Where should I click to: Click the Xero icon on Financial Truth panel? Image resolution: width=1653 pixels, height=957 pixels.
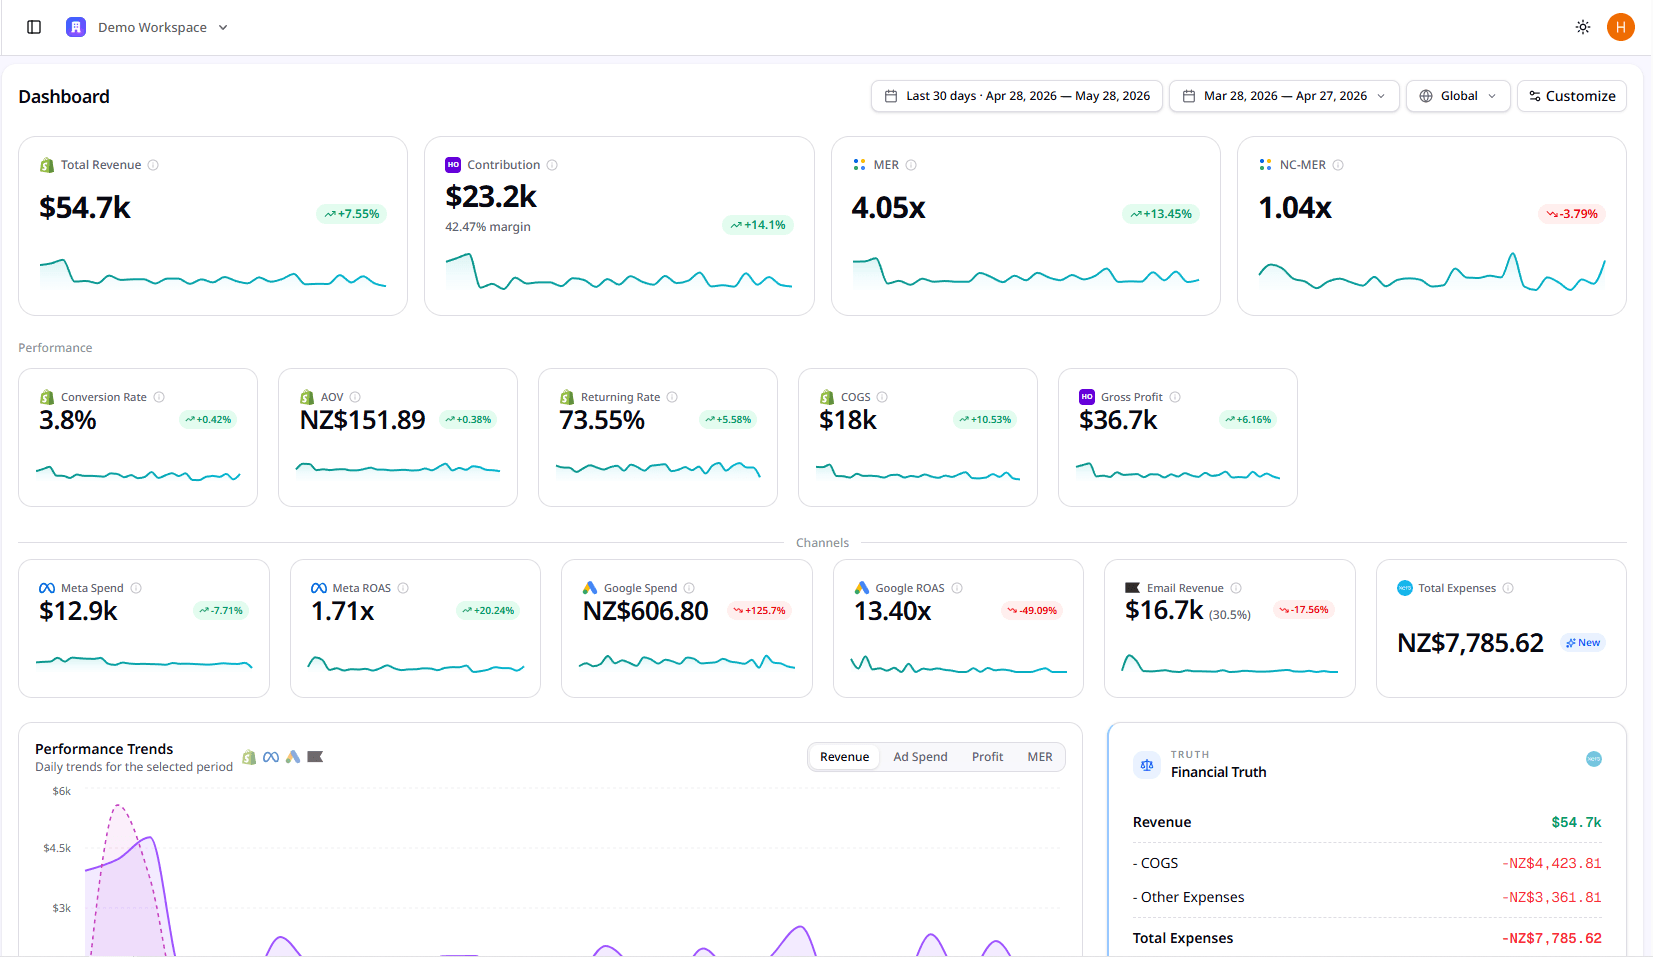tap(1594, 759)
